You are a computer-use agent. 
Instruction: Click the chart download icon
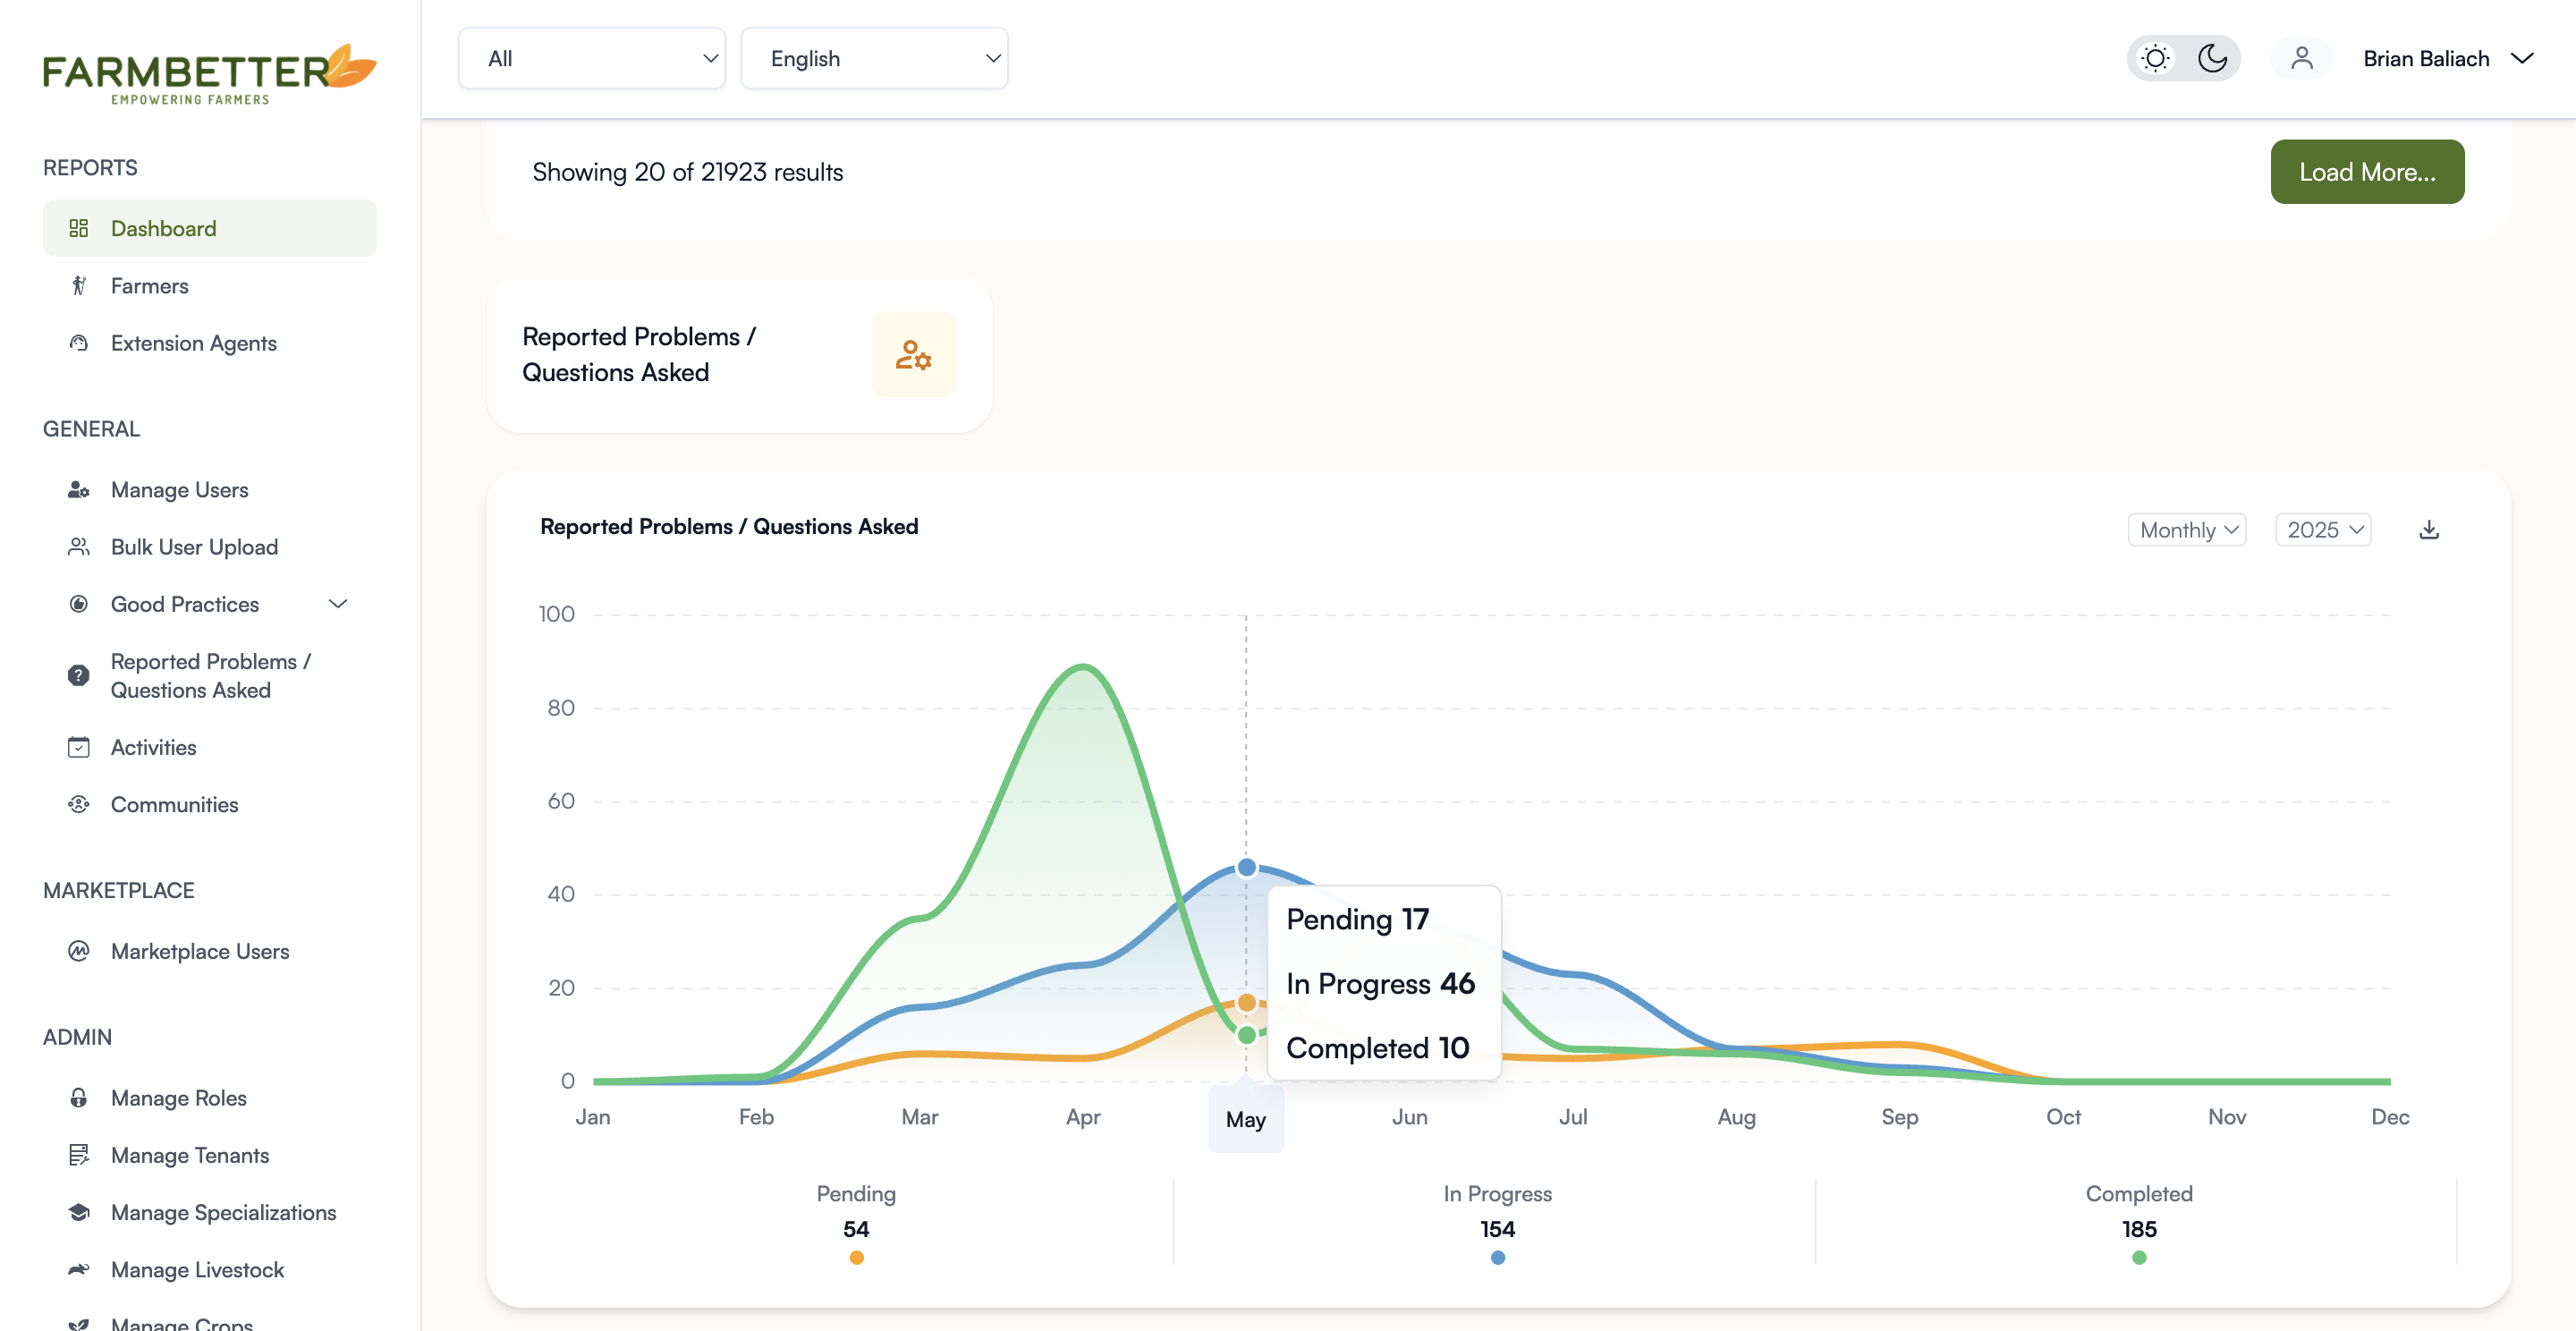2428,530
